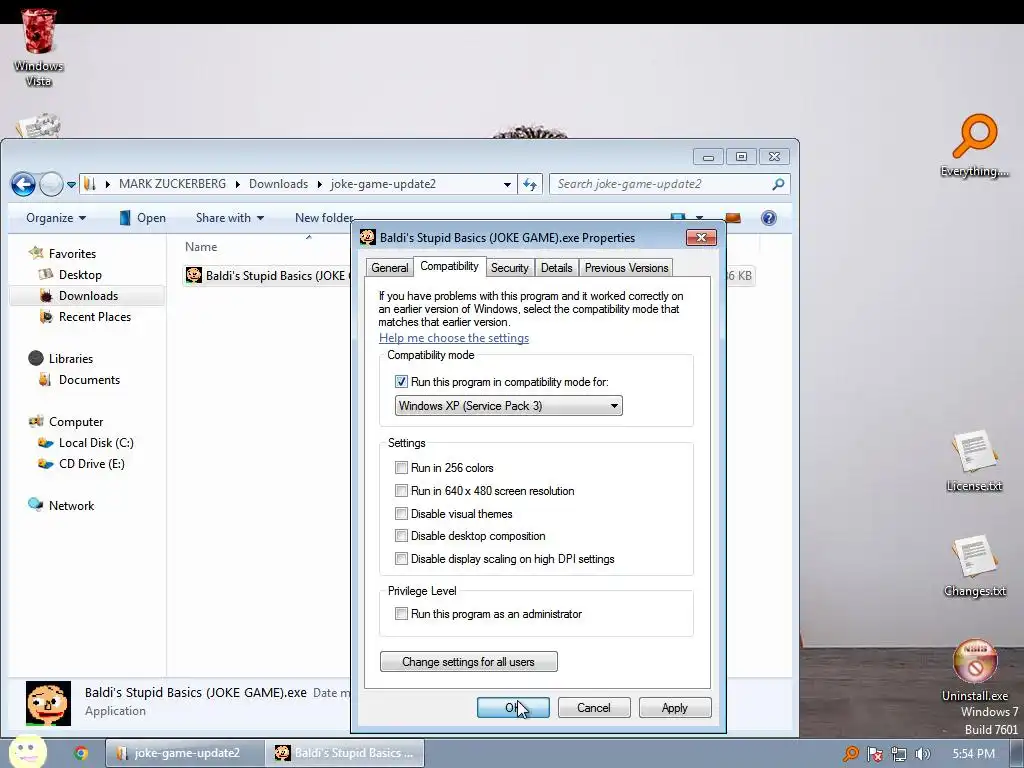This screenshot has height=768, width=1024.
Task: Uncheck Run this program in compatibility mode
Action: (x=401, y=382)
